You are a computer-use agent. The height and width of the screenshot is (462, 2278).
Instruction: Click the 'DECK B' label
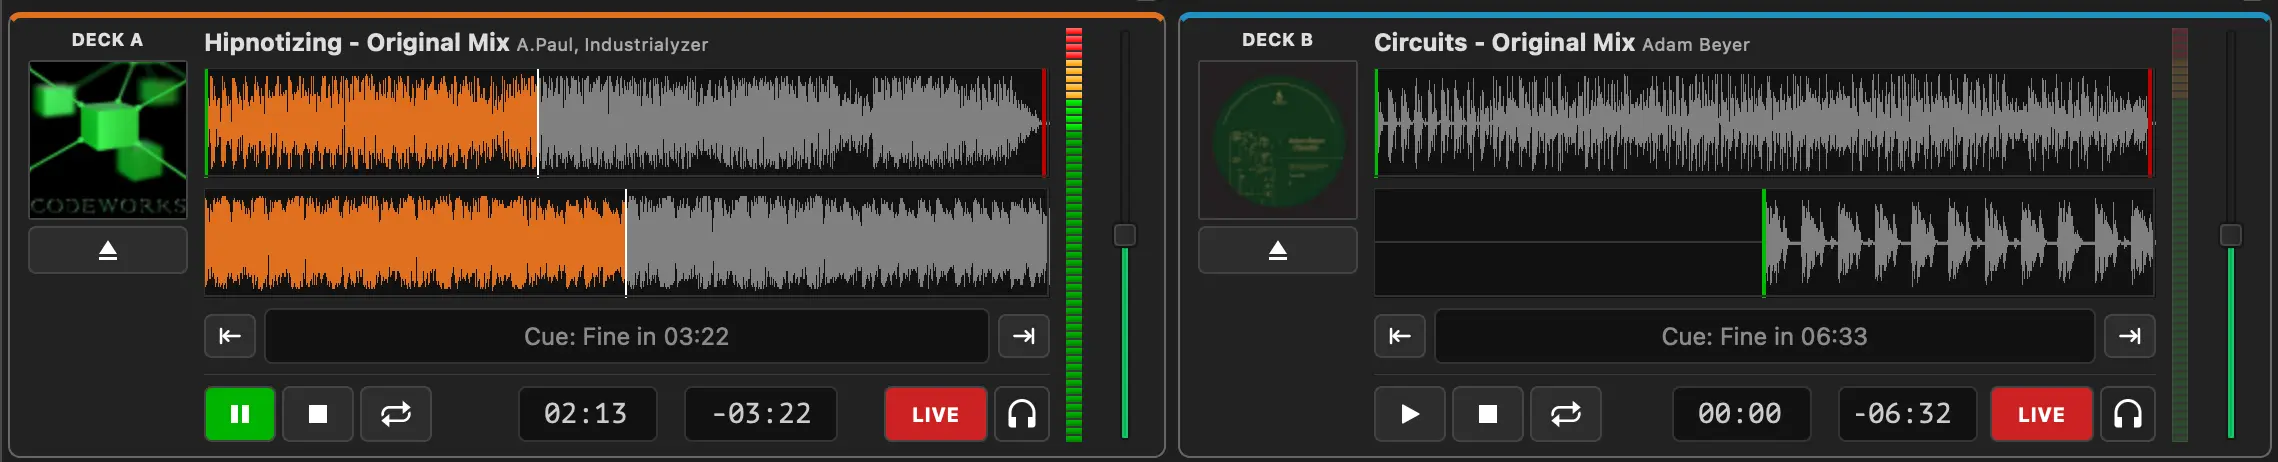pos(1277,40)
